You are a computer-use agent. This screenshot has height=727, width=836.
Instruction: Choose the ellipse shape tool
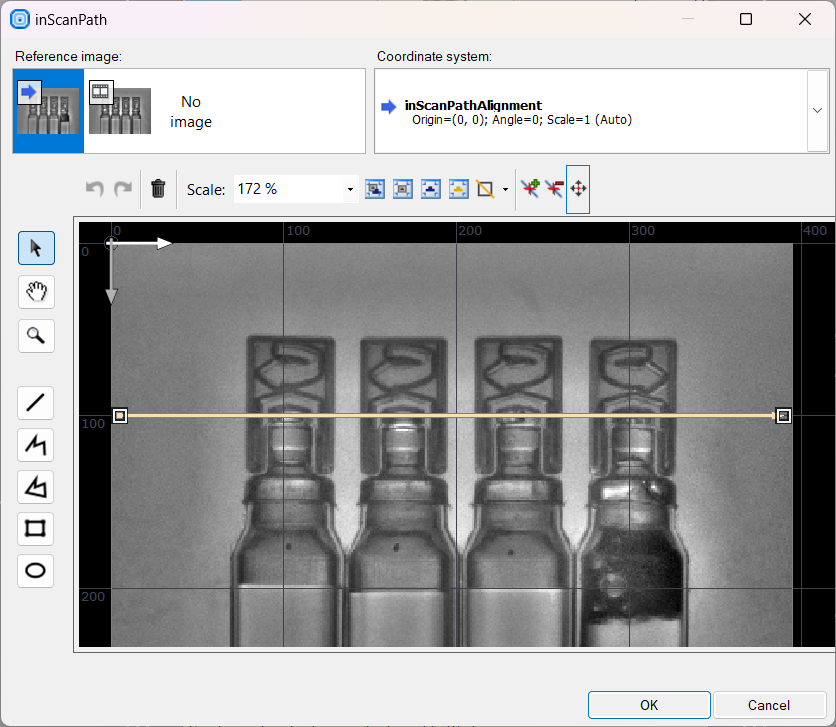(36, 570)
